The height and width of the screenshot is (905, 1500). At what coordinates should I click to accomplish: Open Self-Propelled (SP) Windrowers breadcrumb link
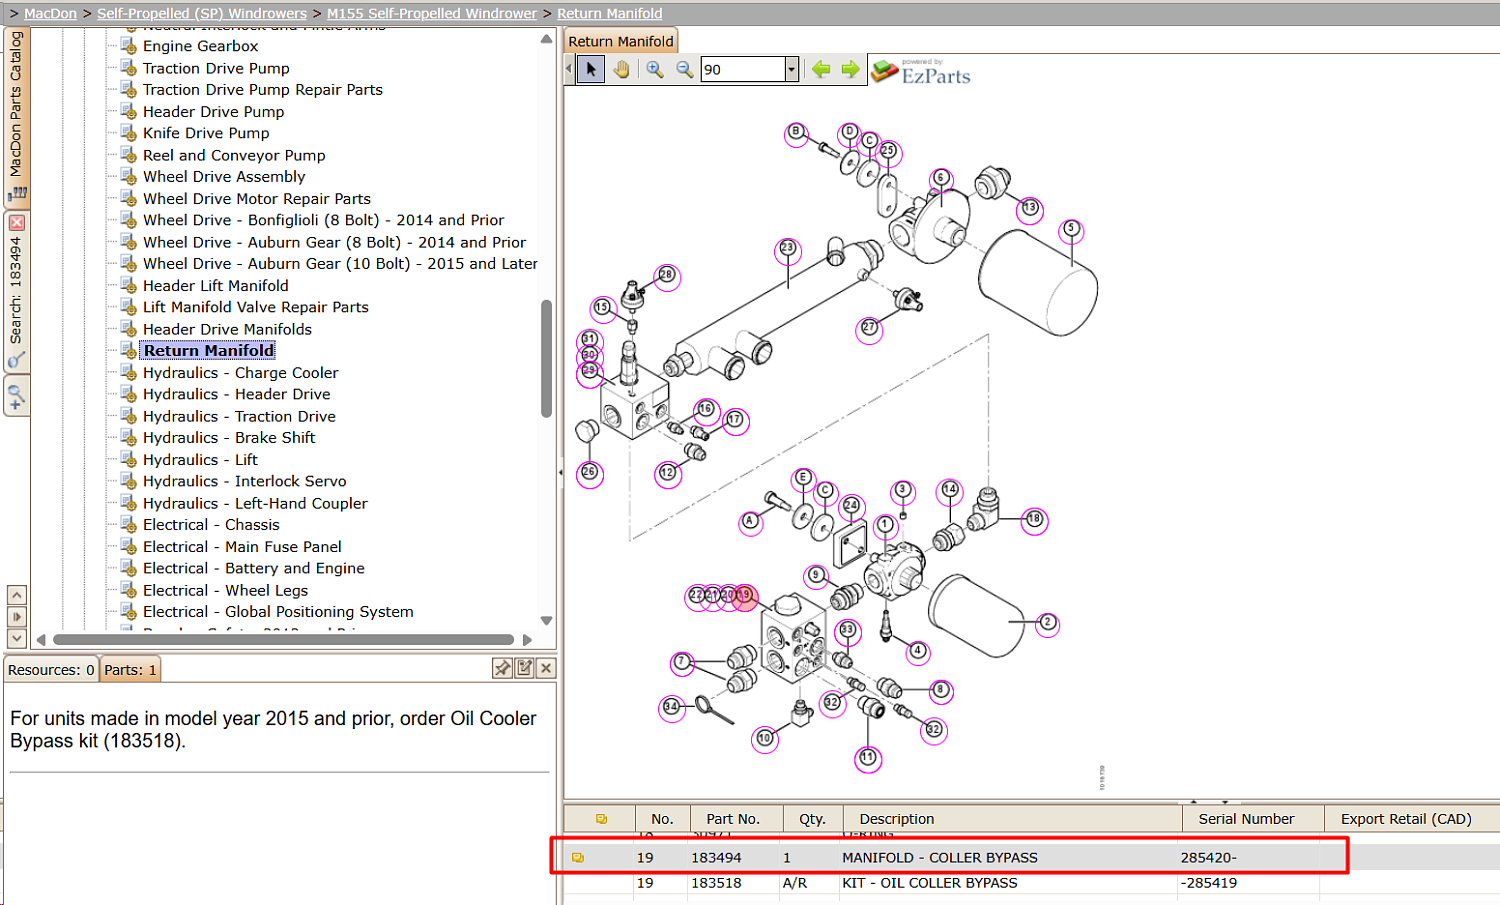pos(202,14)
